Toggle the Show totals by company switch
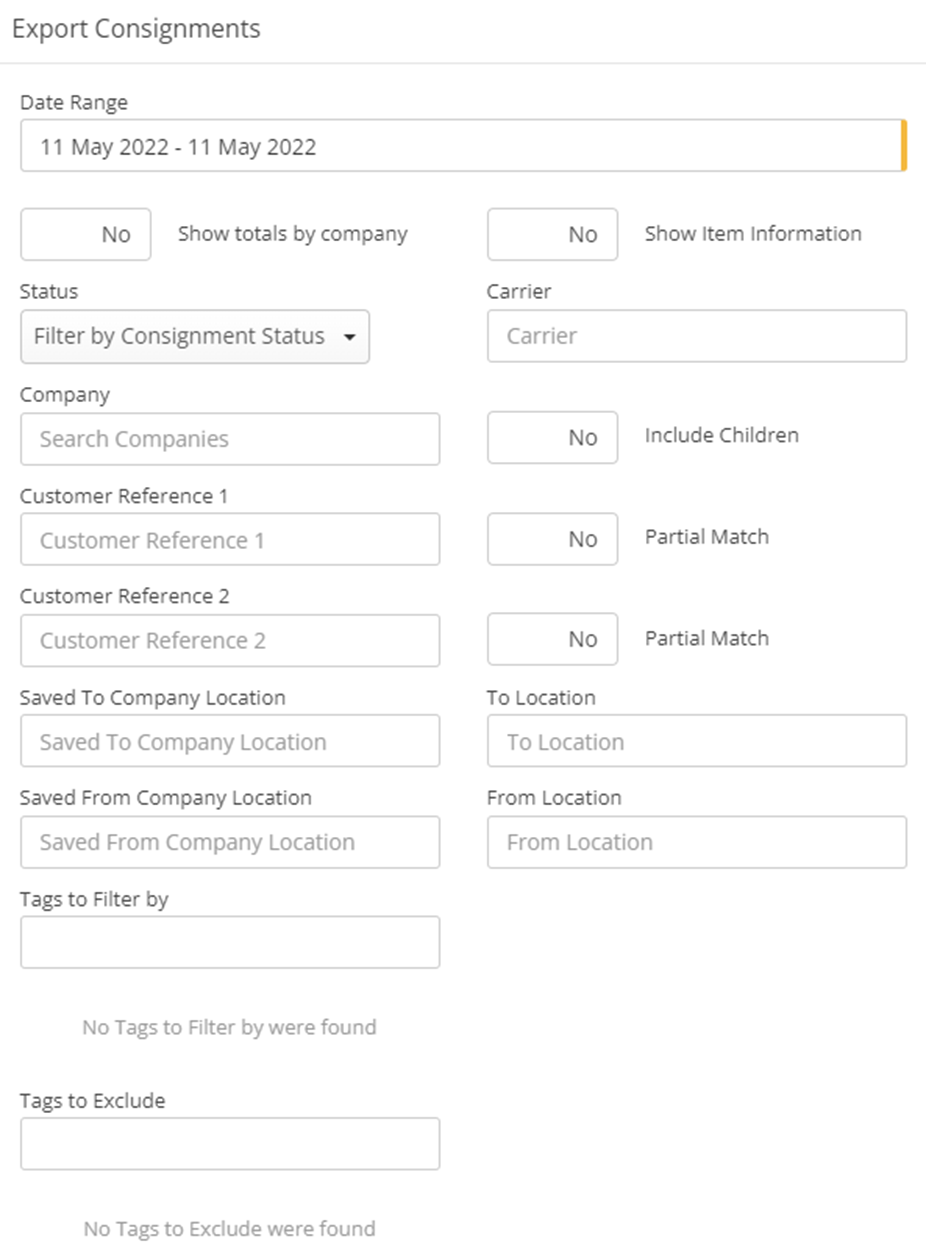Screen dimensions: 926x1250 (x=86, y=235)
